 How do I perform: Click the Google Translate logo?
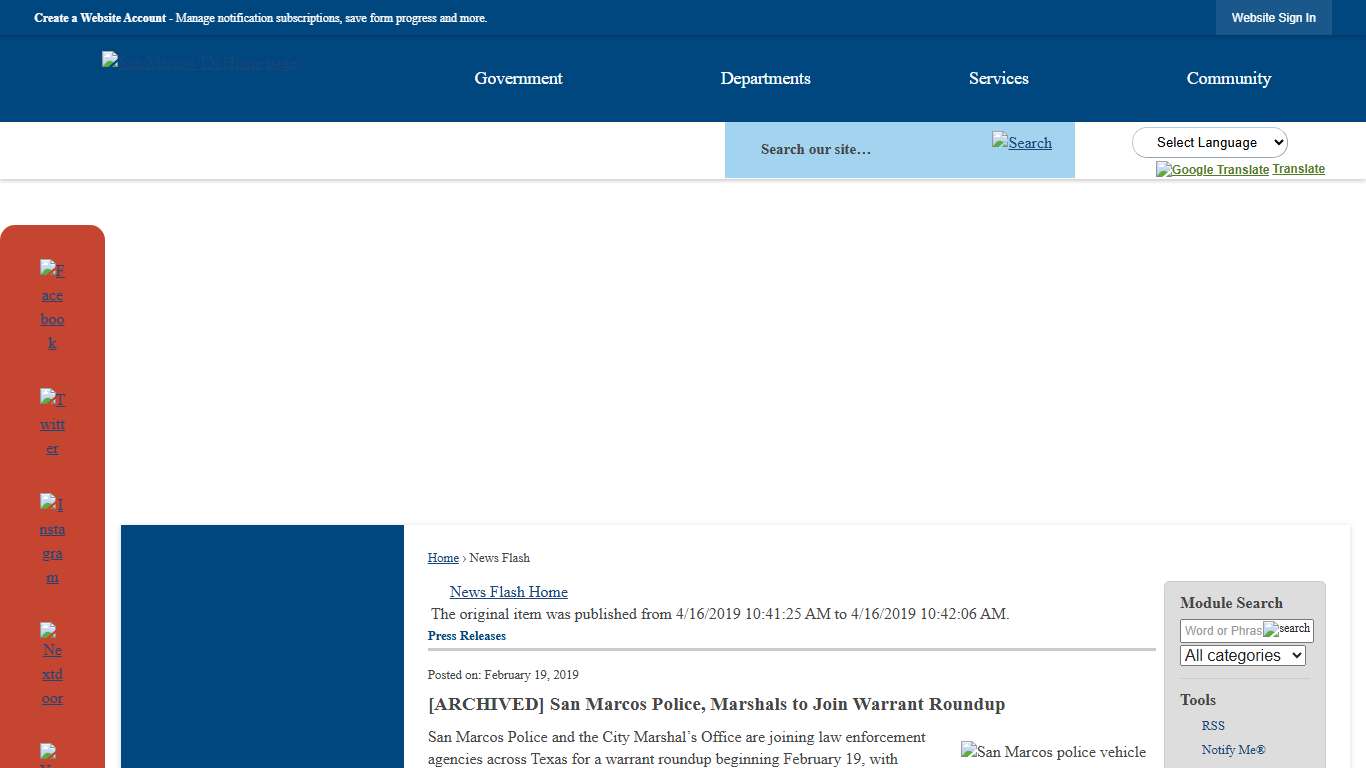1212,170
